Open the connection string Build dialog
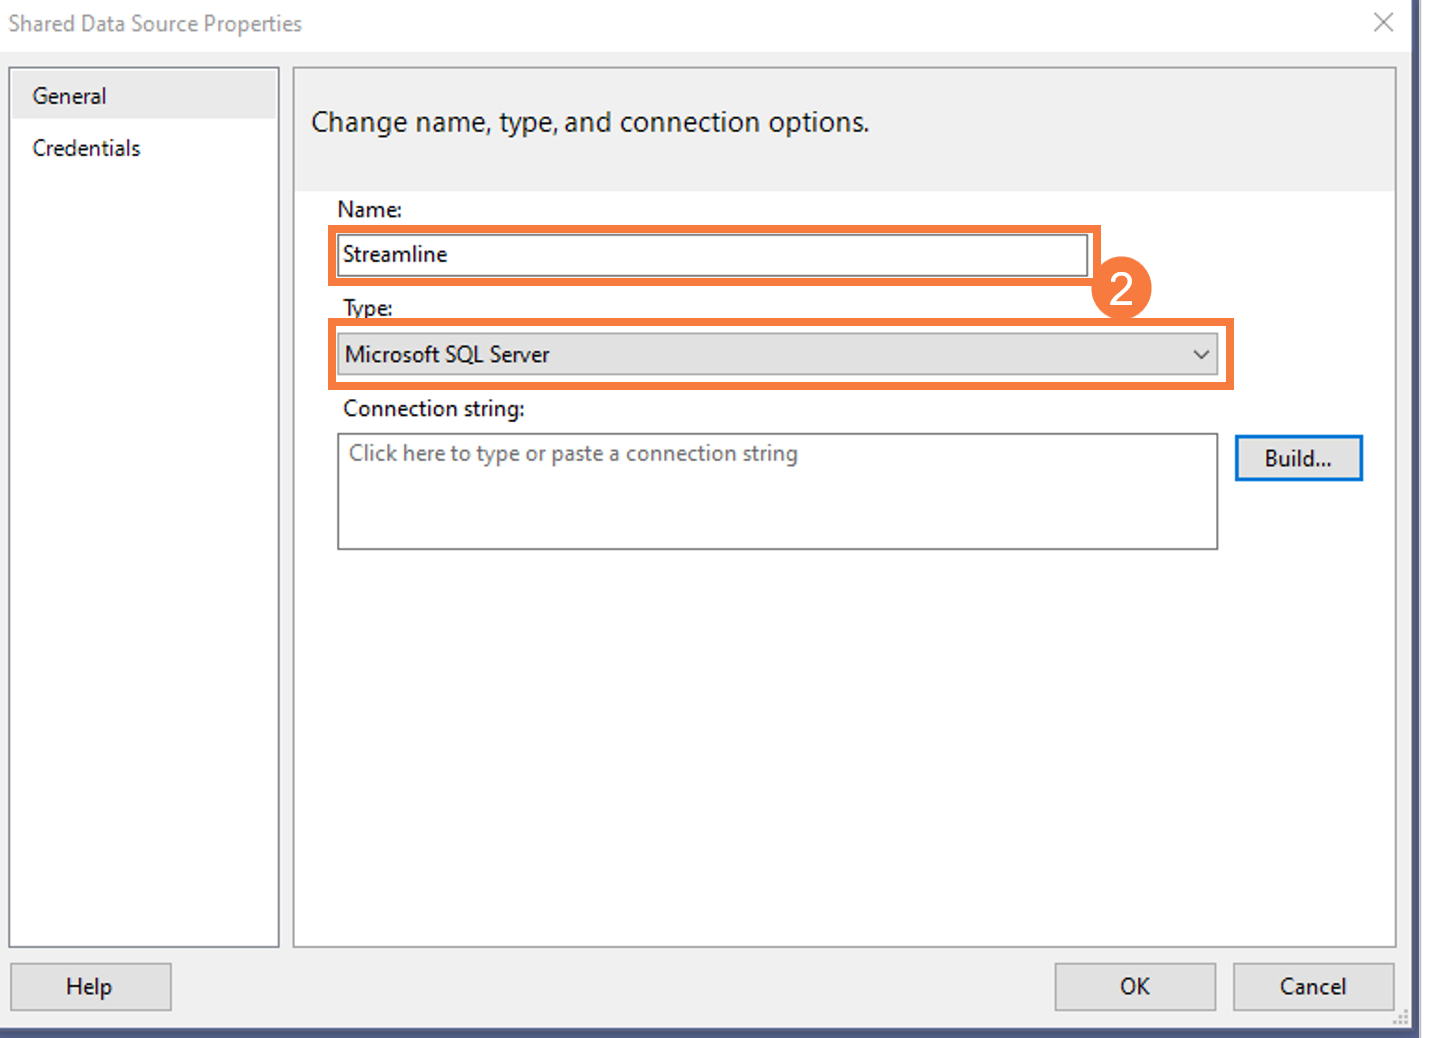Screen dimensions: 1431x1038 [x=1298, y=458]
